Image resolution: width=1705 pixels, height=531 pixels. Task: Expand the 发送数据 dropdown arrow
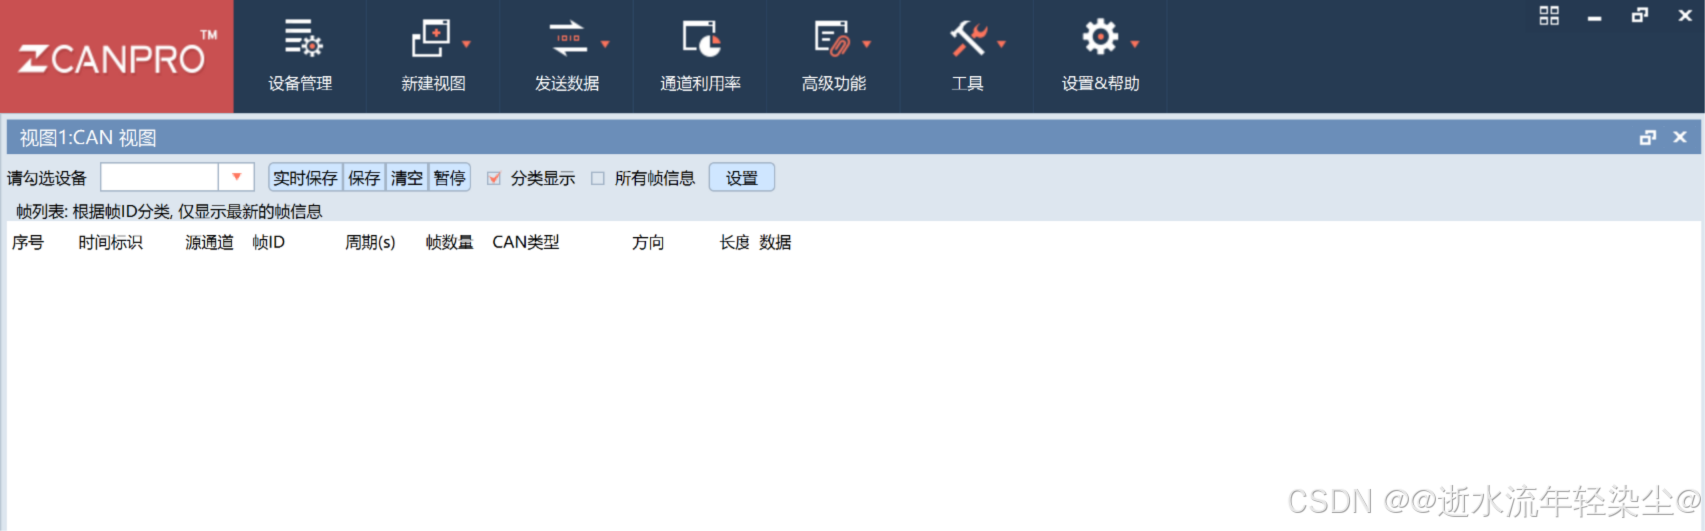(x=604, y=44)
